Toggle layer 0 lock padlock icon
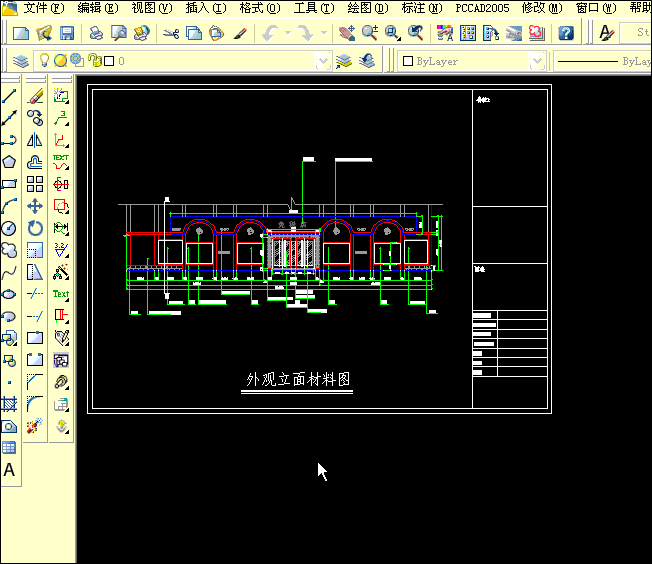The image size is (652, 564). coord(95,61)
